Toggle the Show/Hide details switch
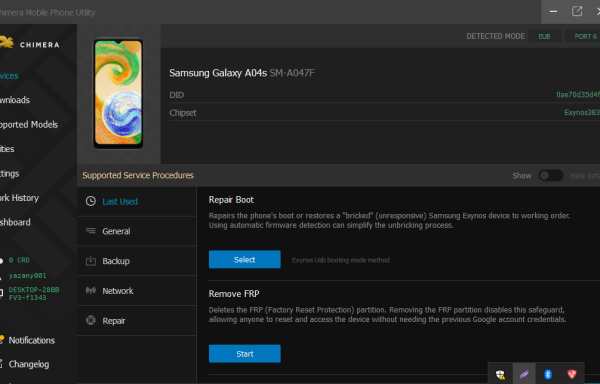The height and width of the screenshot is (384, 600). 551,176
